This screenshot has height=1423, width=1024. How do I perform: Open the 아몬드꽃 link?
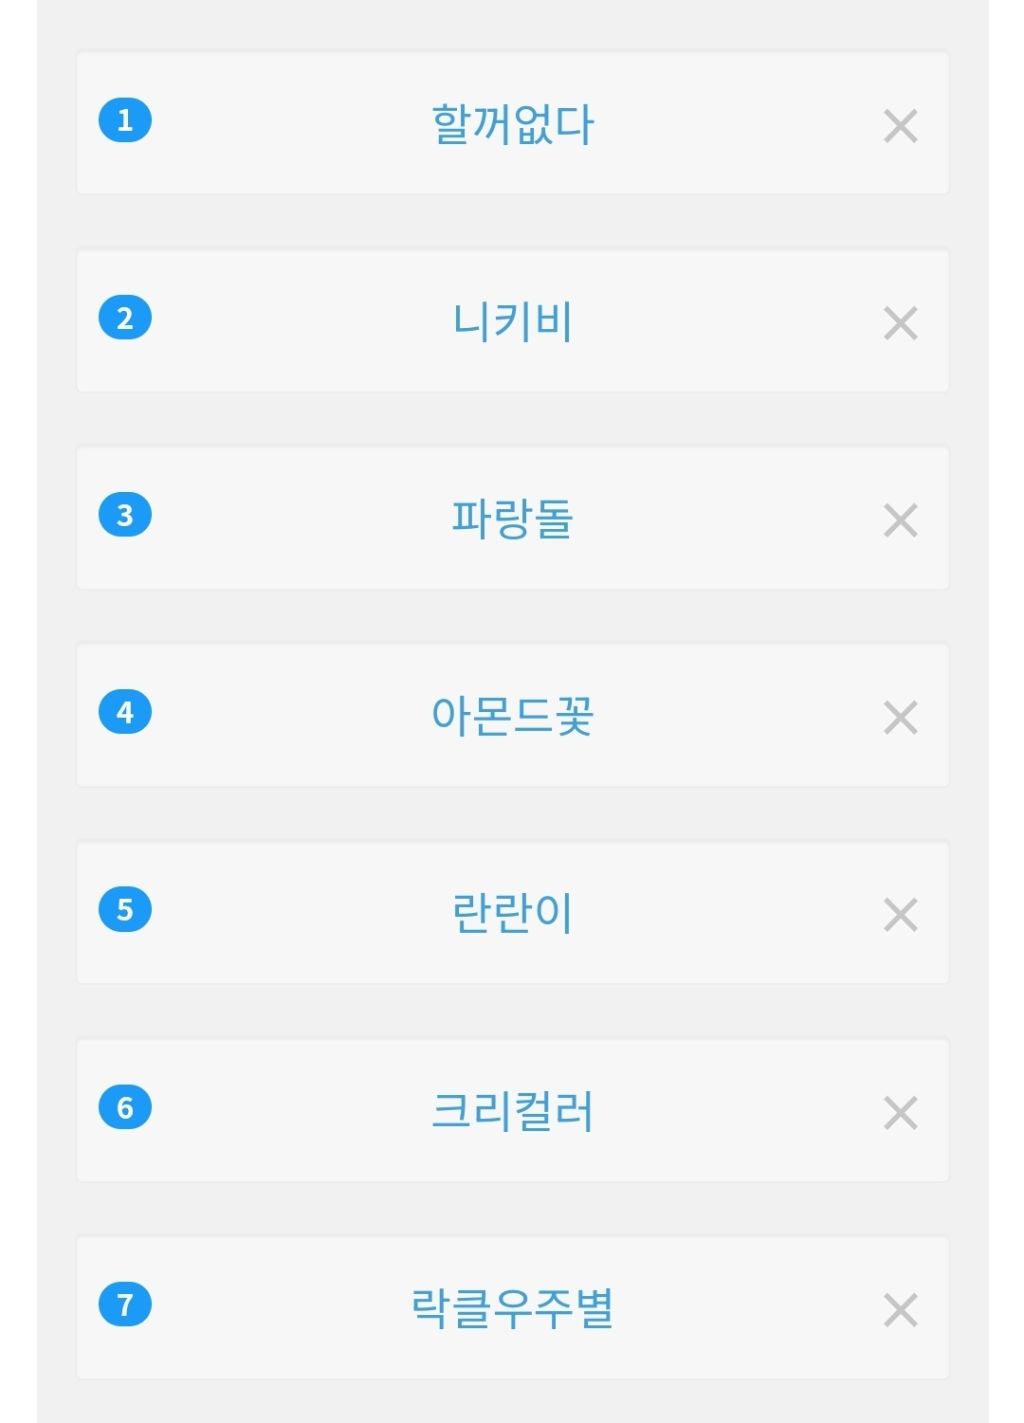tap(512, 716)
